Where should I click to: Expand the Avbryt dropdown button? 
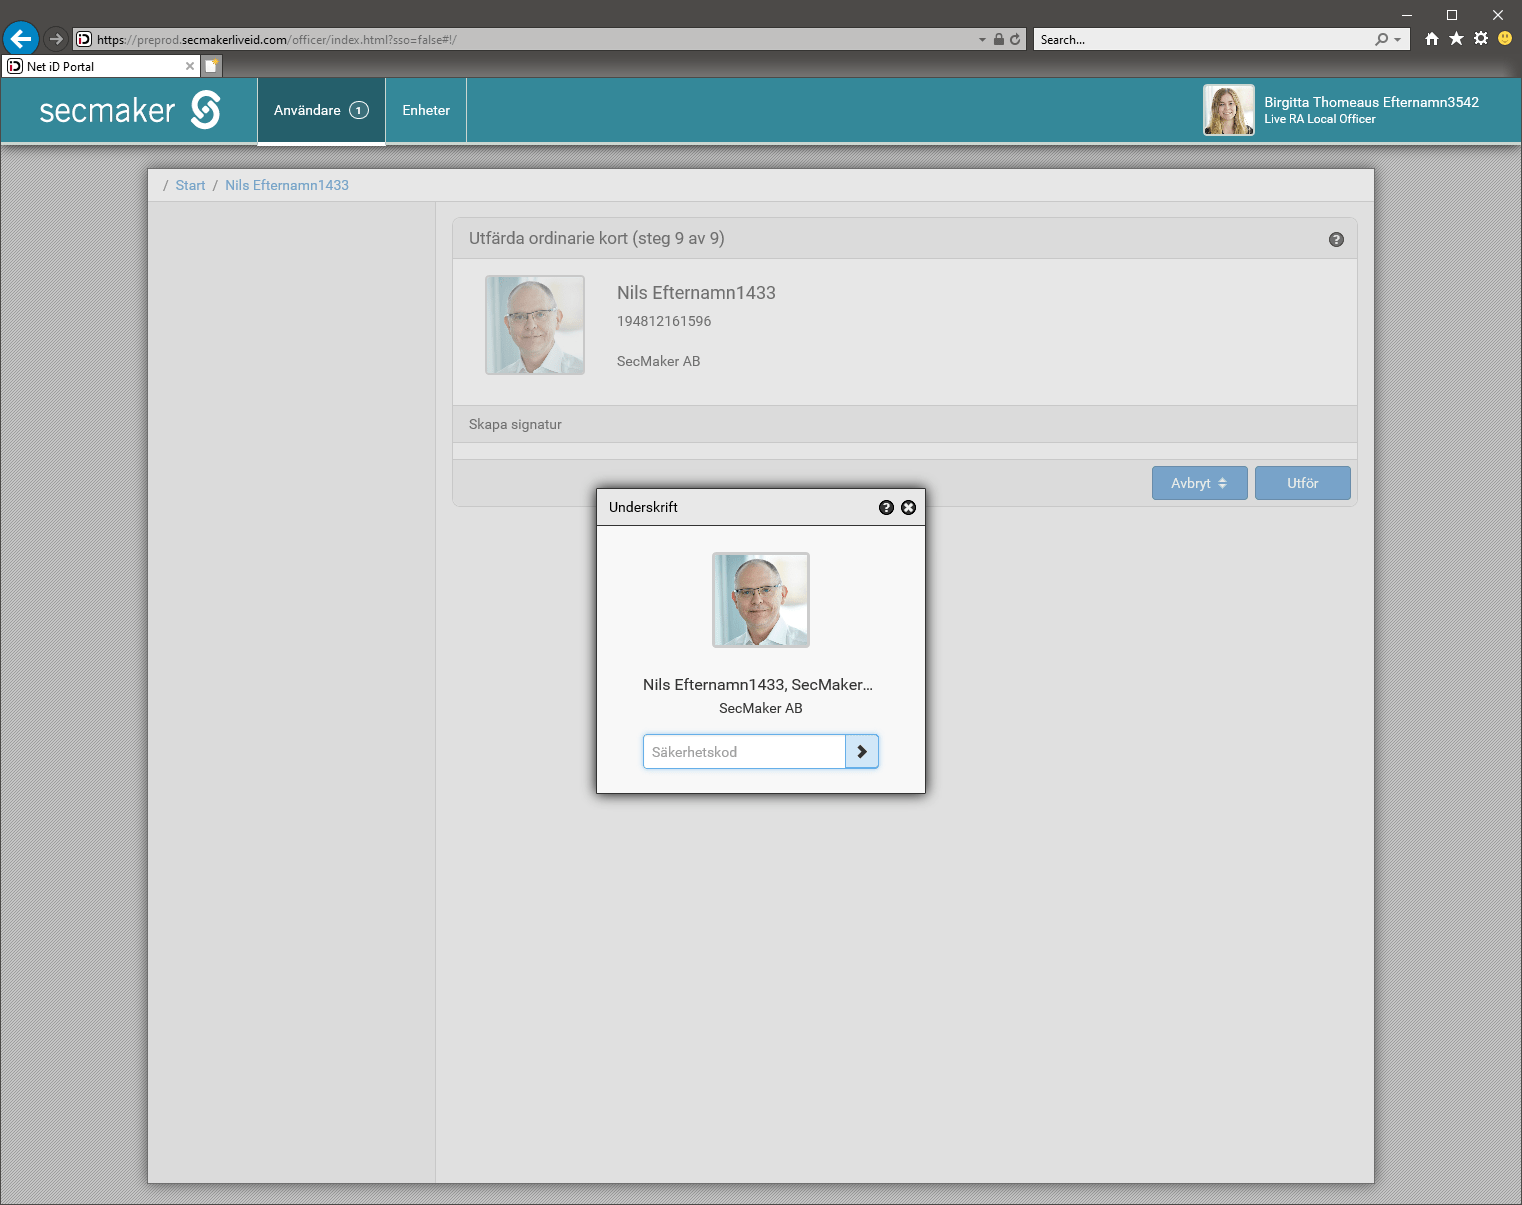1199,483
